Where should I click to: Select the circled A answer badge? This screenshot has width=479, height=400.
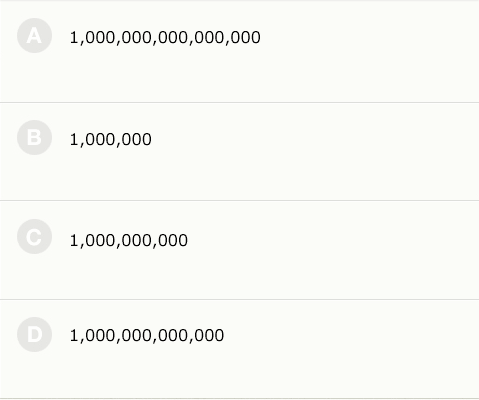pos(34,36)
